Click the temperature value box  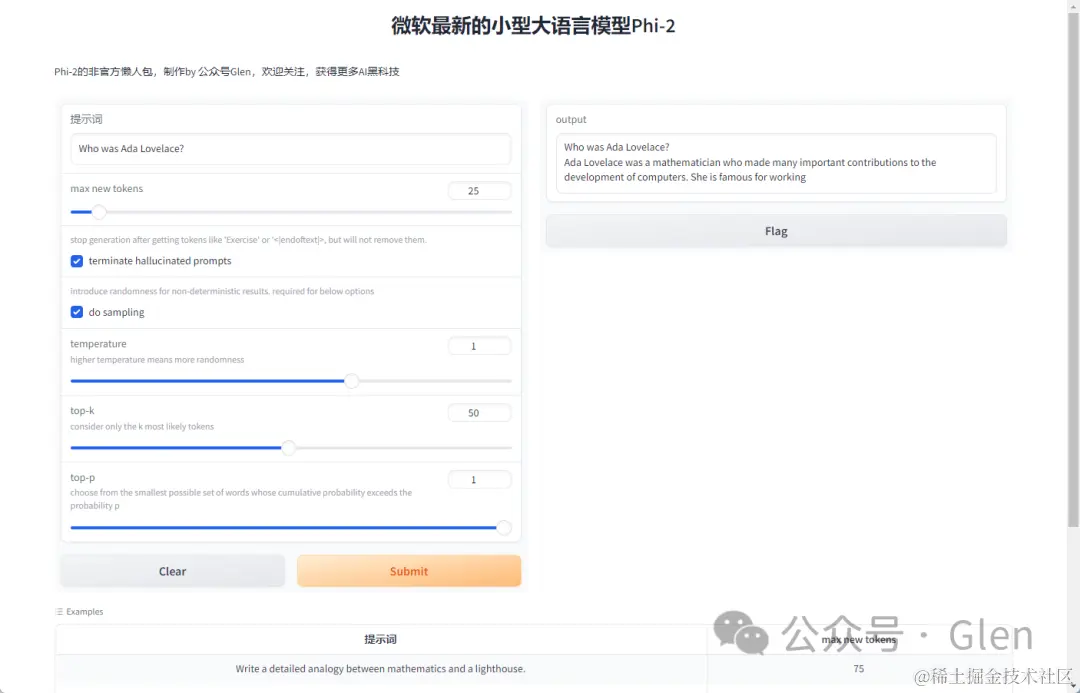(x=479, y=345)
